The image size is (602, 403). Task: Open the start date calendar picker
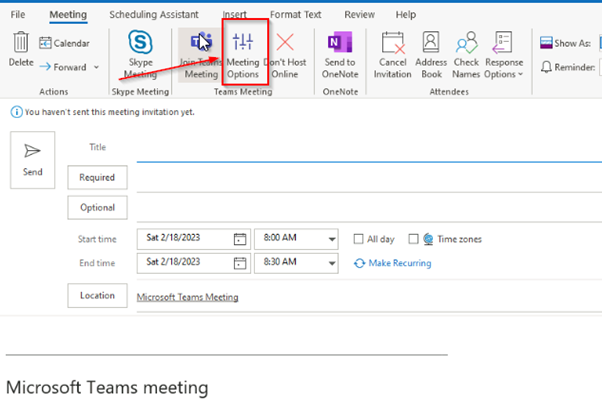coord(239,240)
